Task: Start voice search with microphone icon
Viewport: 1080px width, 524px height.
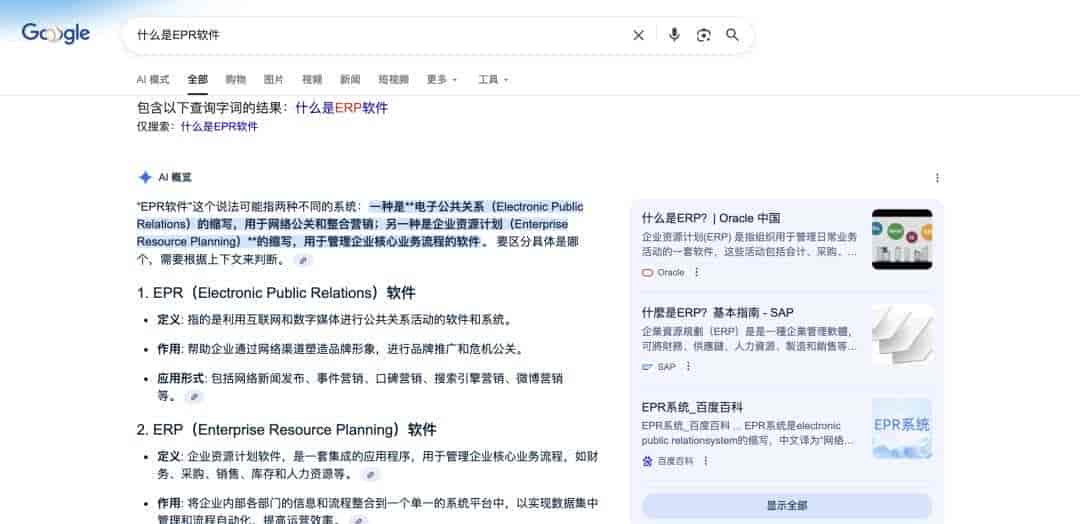Action: 674,34
